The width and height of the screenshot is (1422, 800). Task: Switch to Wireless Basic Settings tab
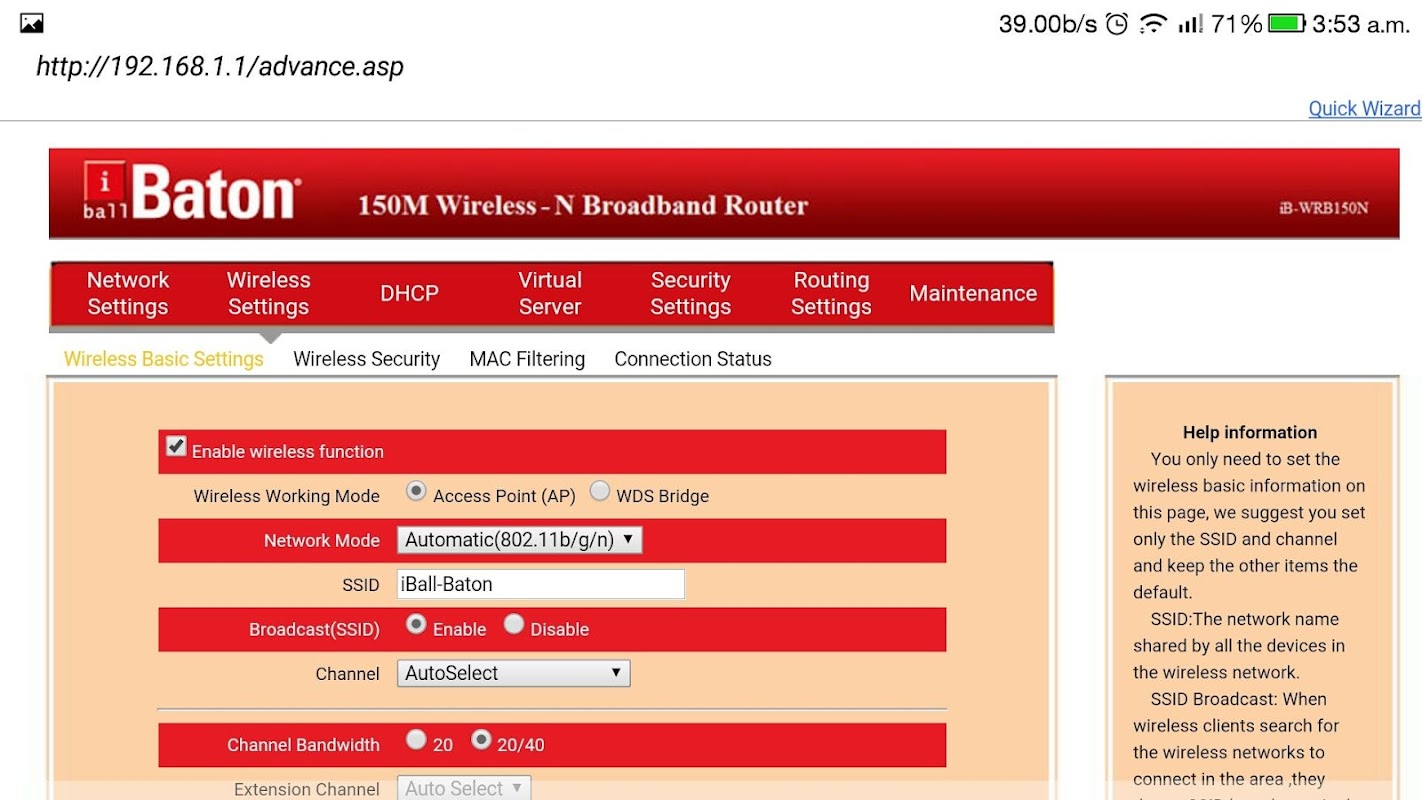coord(164,359)
